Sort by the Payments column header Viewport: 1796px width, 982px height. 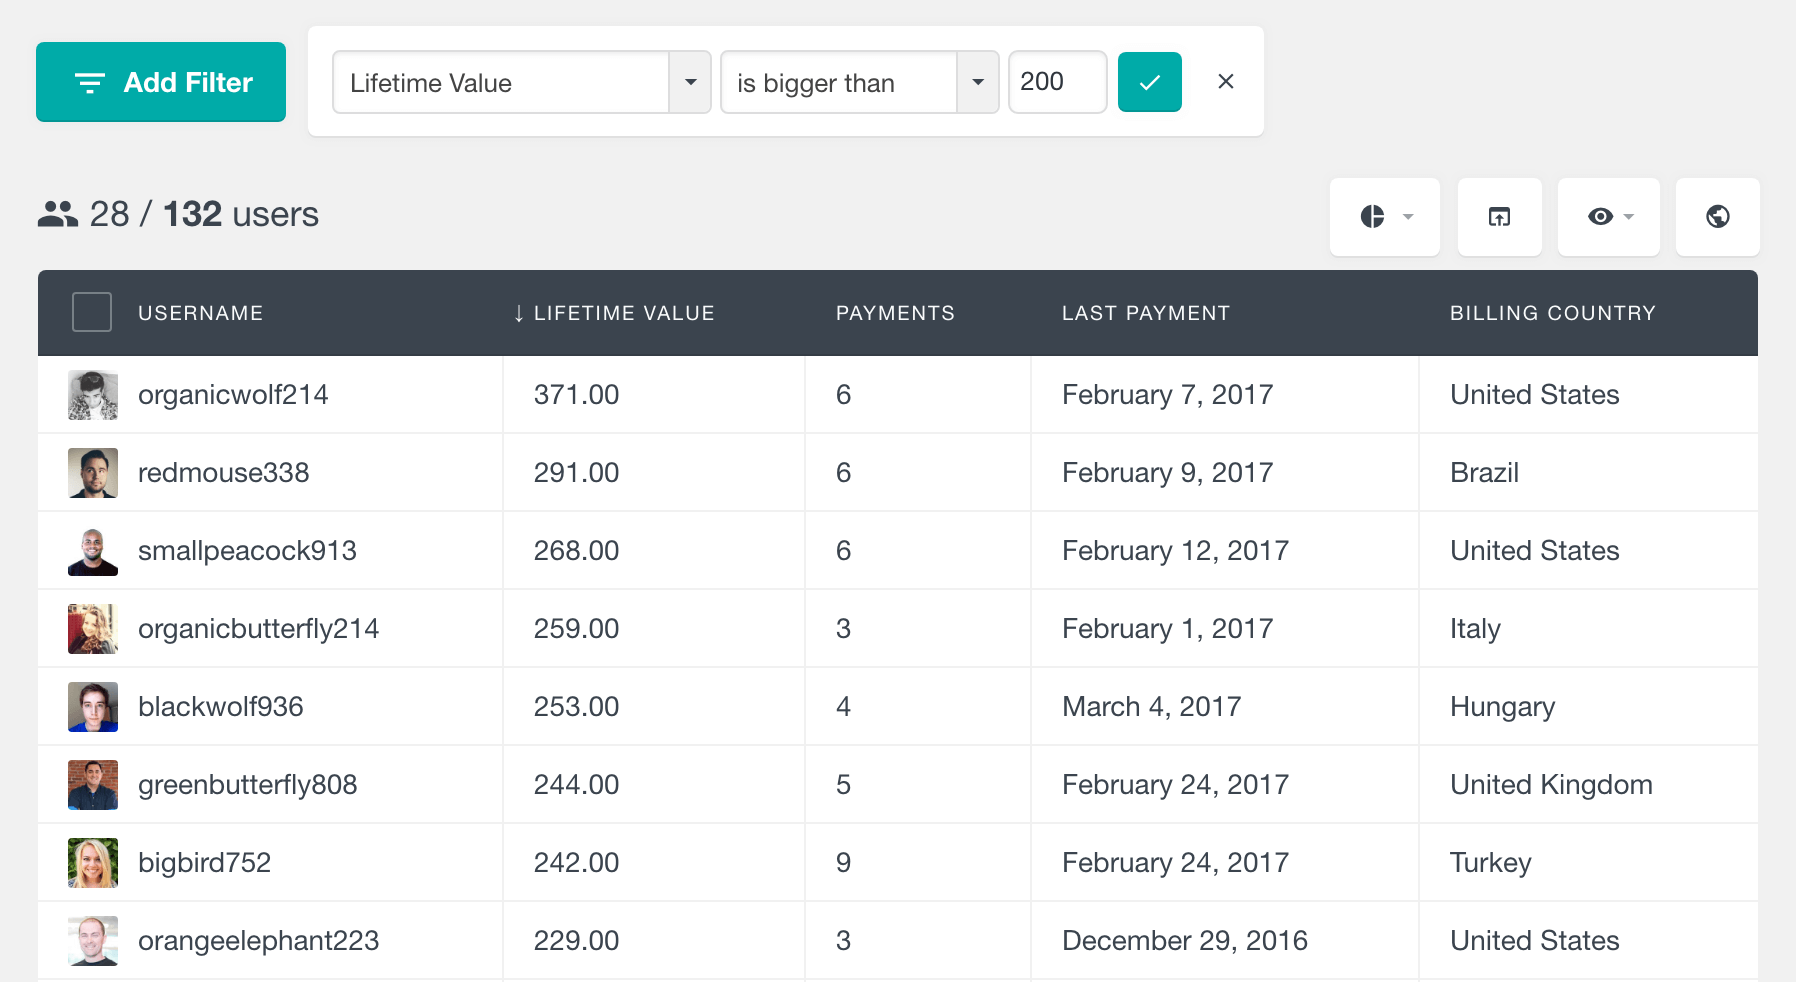pyautogui.click(x=895, y=313)
